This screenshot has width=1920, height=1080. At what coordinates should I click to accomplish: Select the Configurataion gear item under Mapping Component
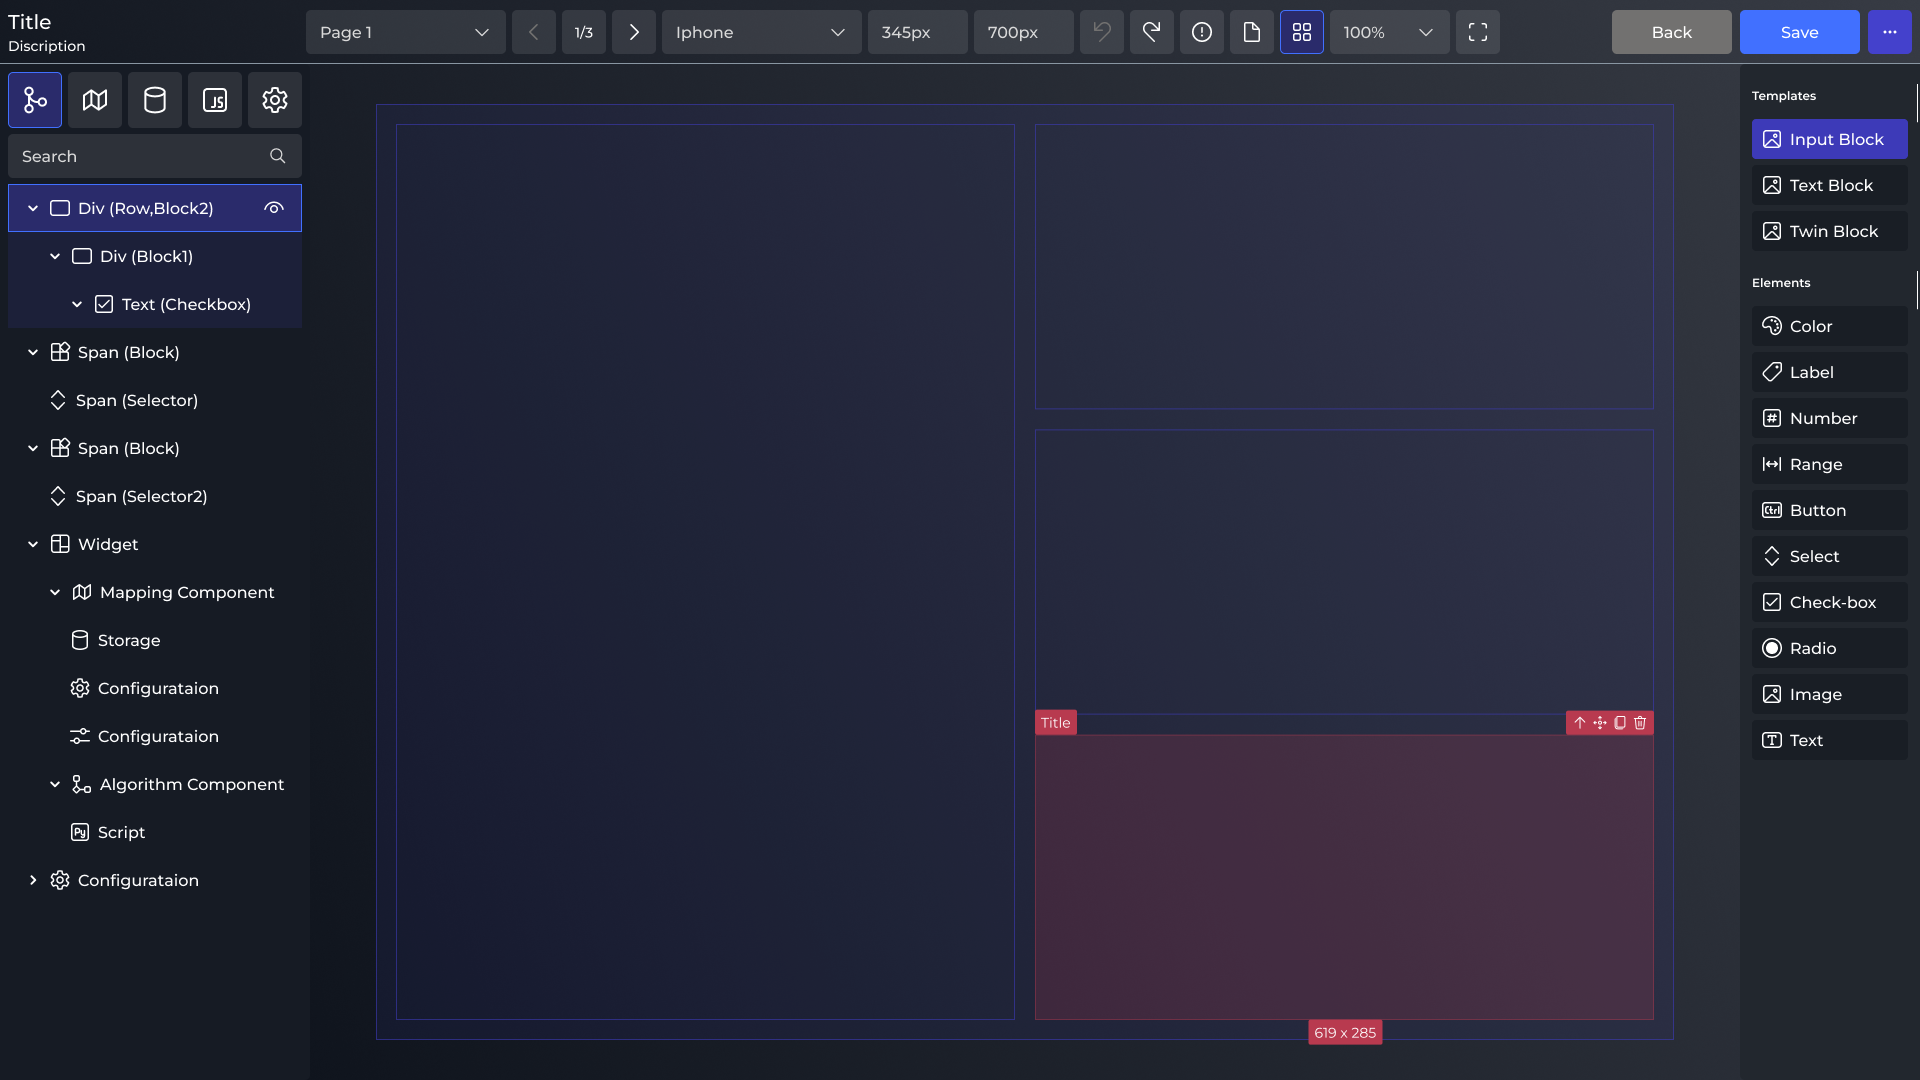[155, 688]
